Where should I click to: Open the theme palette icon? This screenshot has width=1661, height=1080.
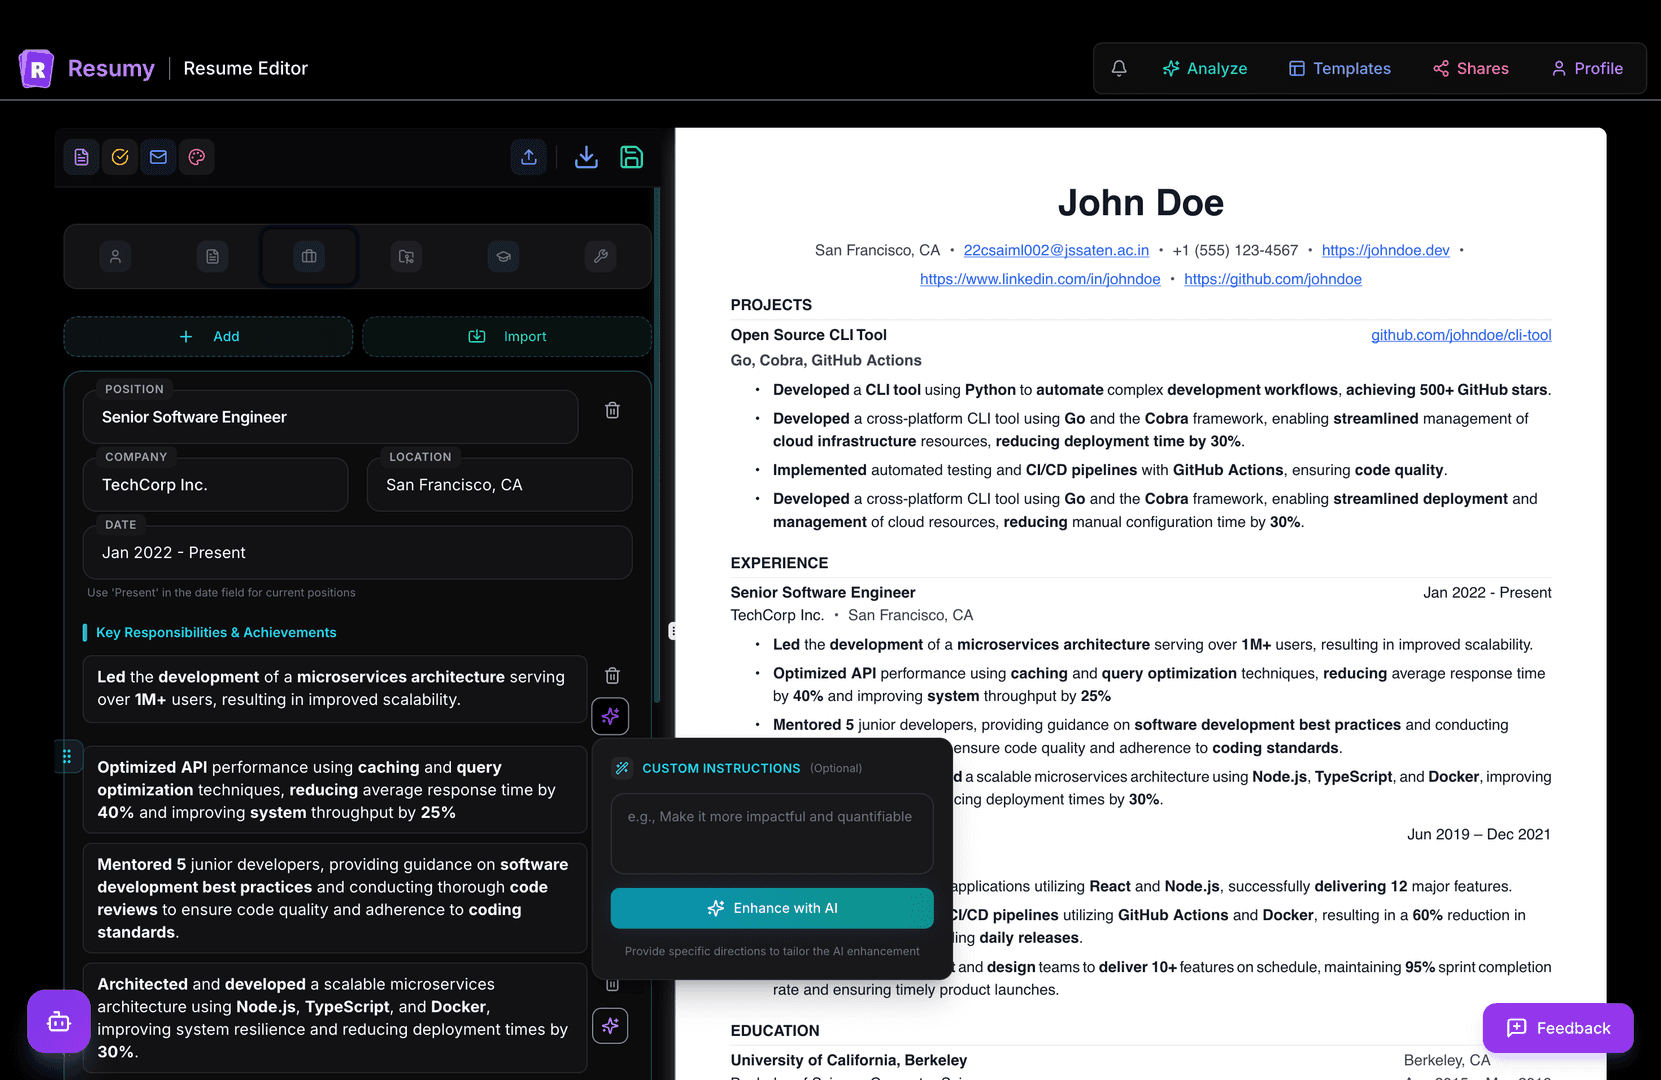(197, 157)
